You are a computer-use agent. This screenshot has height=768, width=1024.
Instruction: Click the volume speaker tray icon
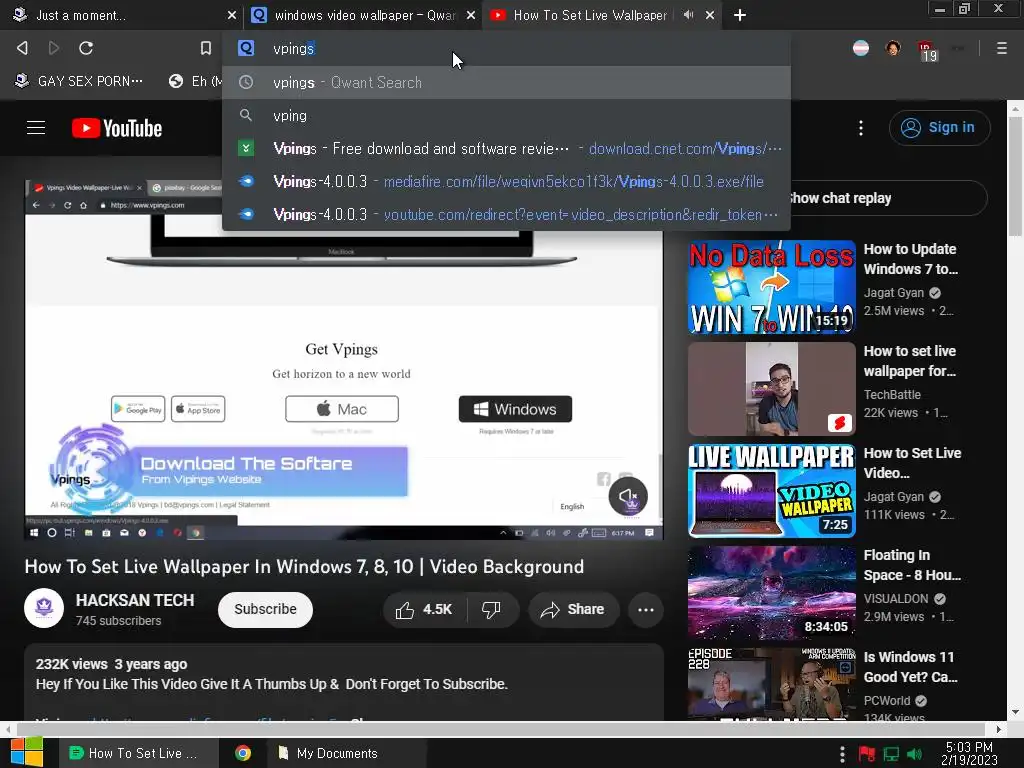pyautogui.click(x=915, y=754)
